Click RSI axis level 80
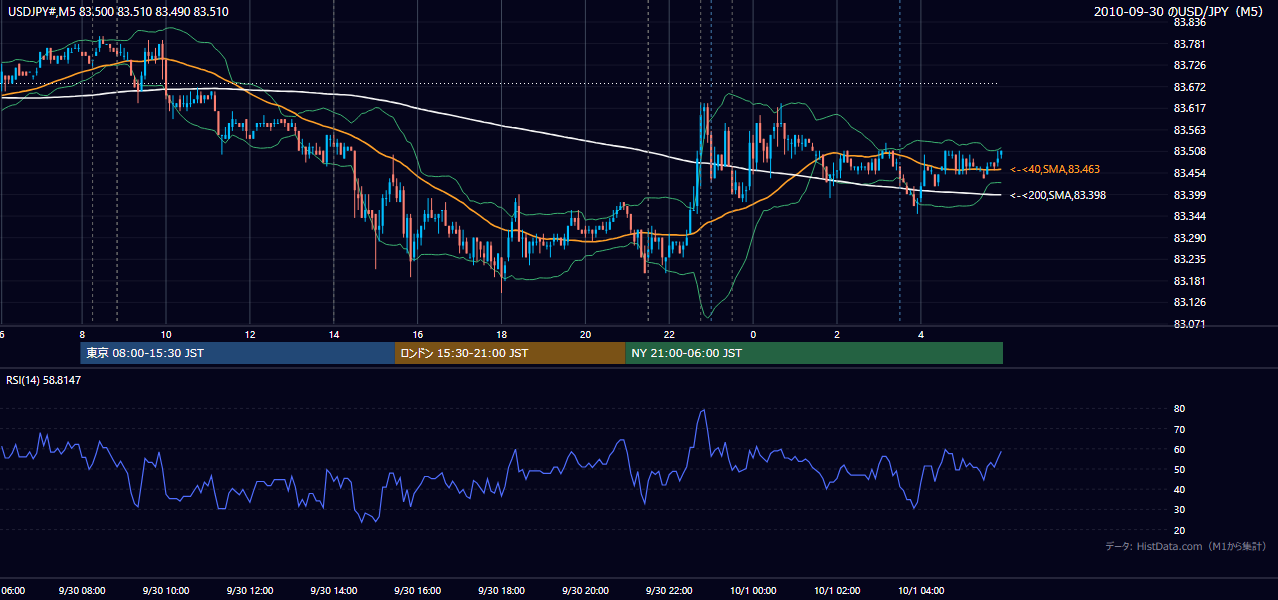 tap(1179, 409)
